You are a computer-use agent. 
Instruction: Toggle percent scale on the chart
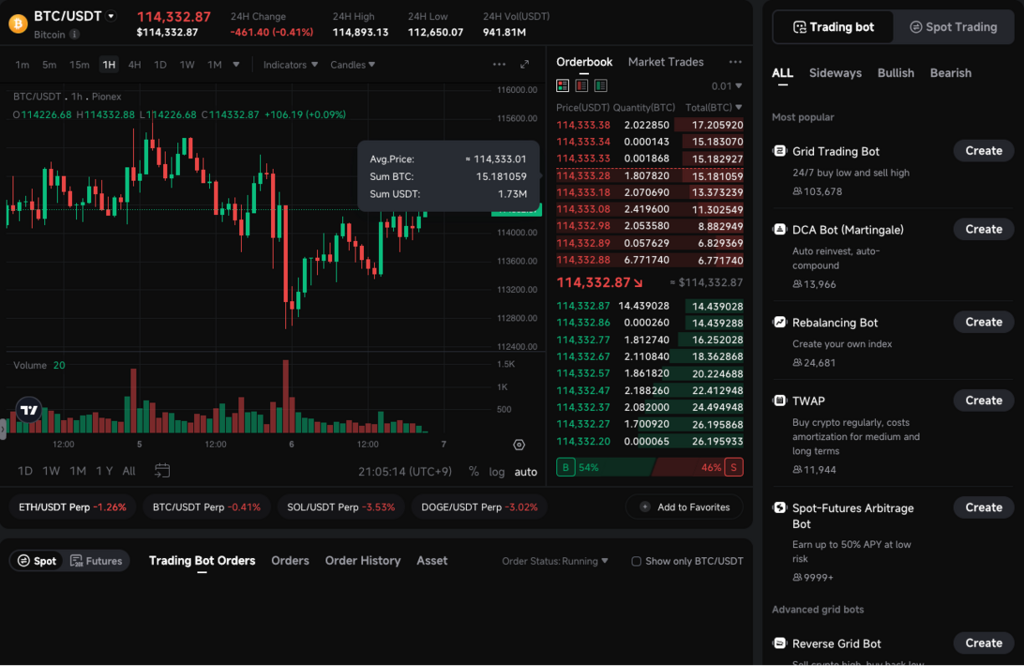pos(473,472)
